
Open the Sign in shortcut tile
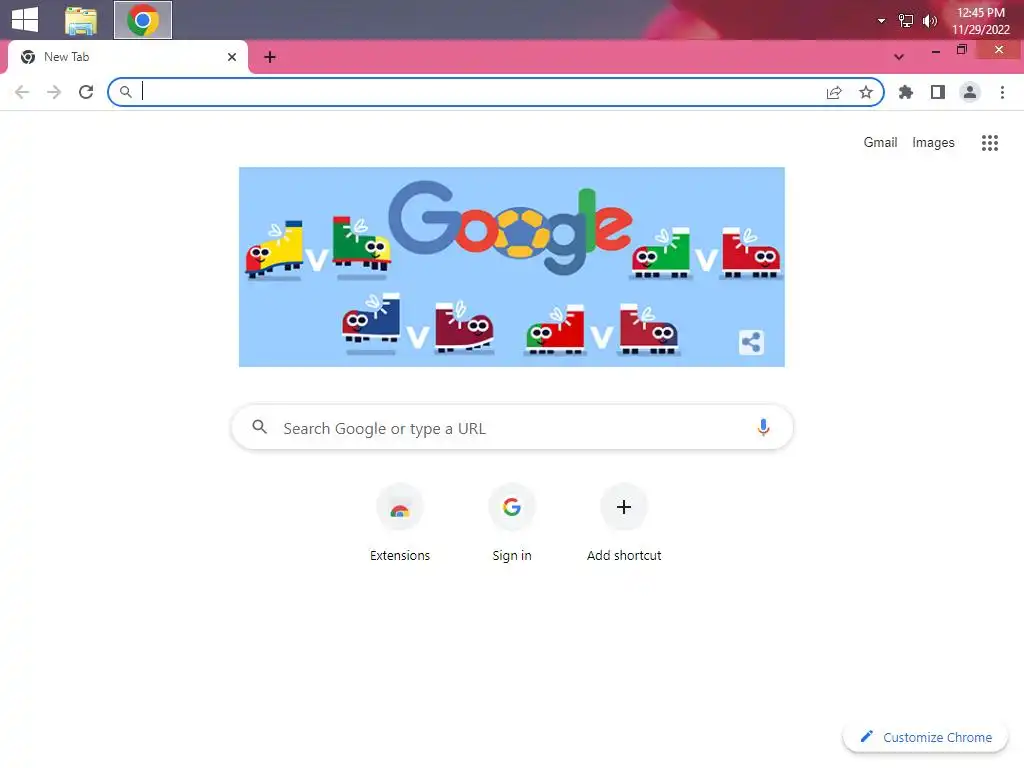coord(512,523)
